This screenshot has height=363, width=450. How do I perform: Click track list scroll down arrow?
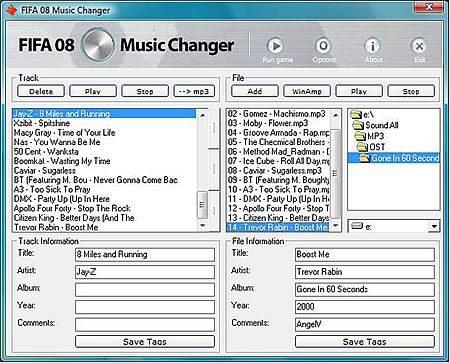coord(202,226)
